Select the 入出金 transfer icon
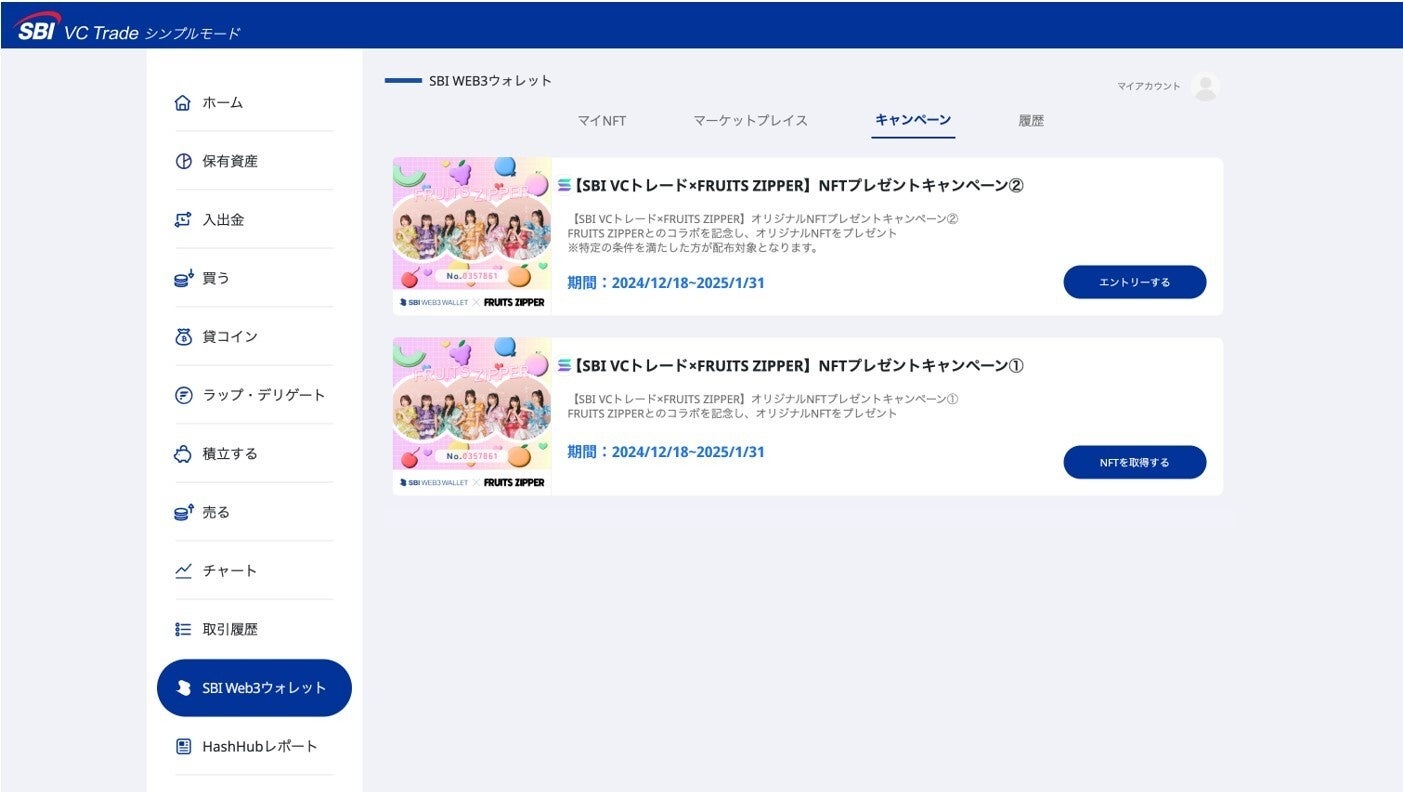Image resolution: width=1403 pixels, height=792 pixels. coord(183,219)
